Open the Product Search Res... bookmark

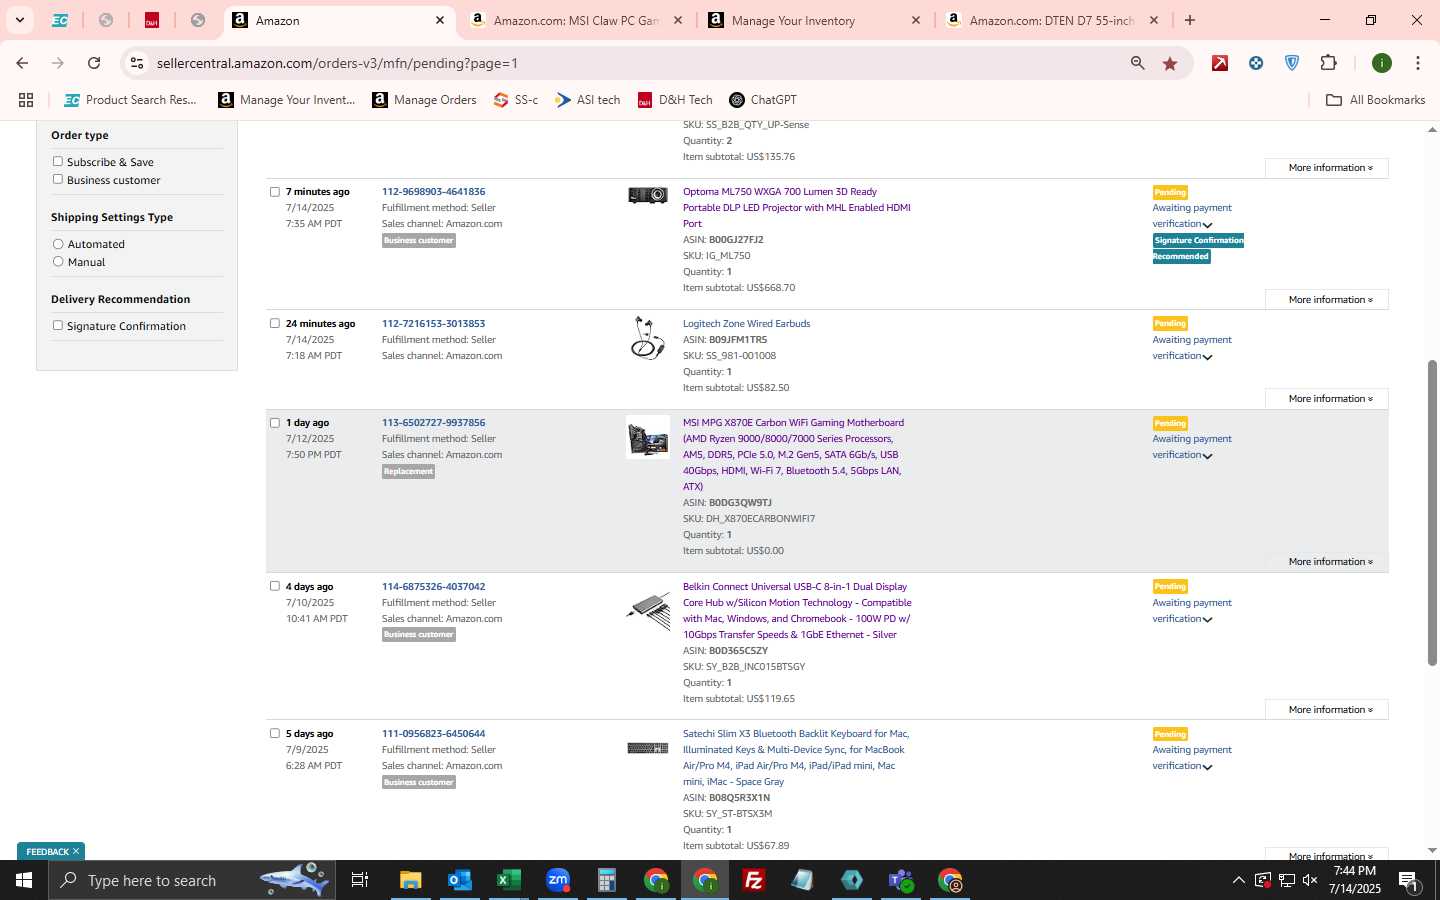(130, 100)
